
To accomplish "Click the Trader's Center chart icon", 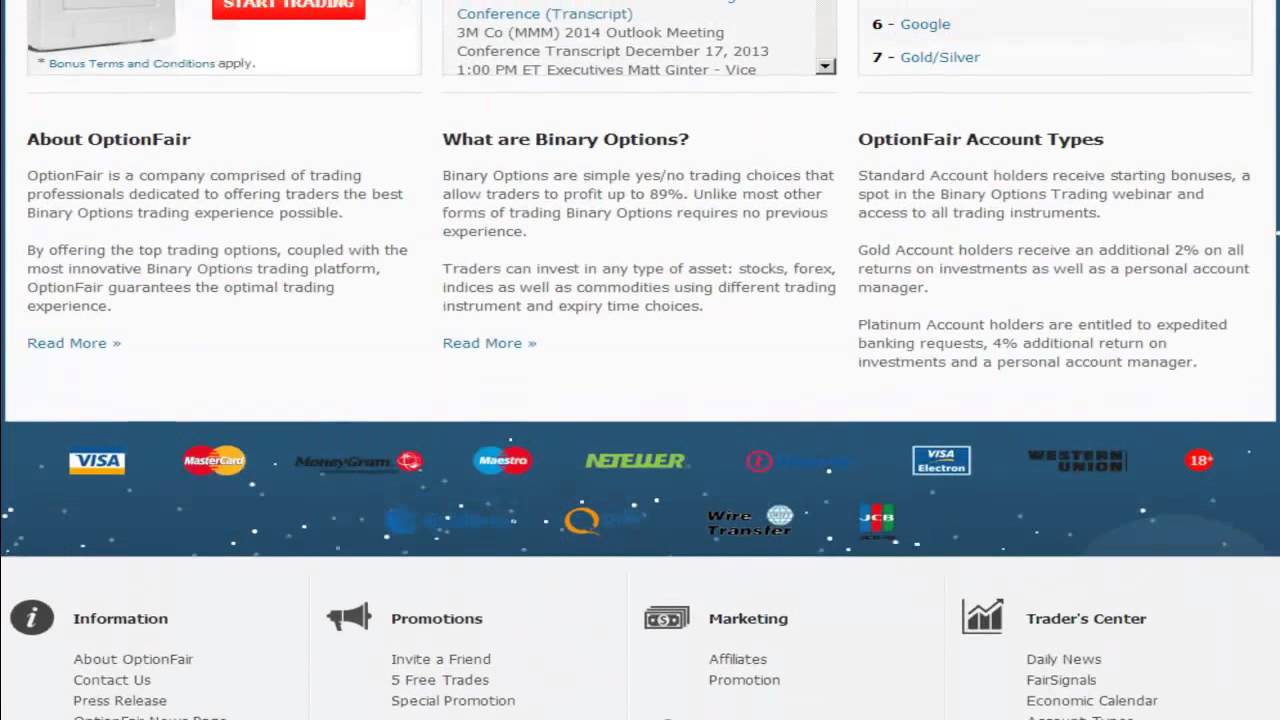I will pos(982,616).
